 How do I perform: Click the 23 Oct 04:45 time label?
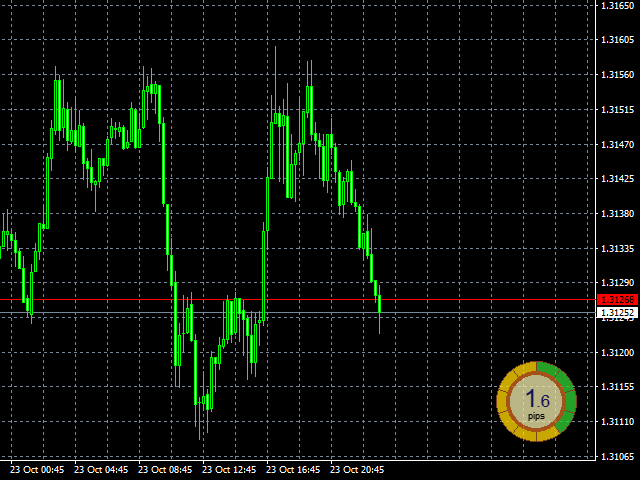(x=101, y=469)
